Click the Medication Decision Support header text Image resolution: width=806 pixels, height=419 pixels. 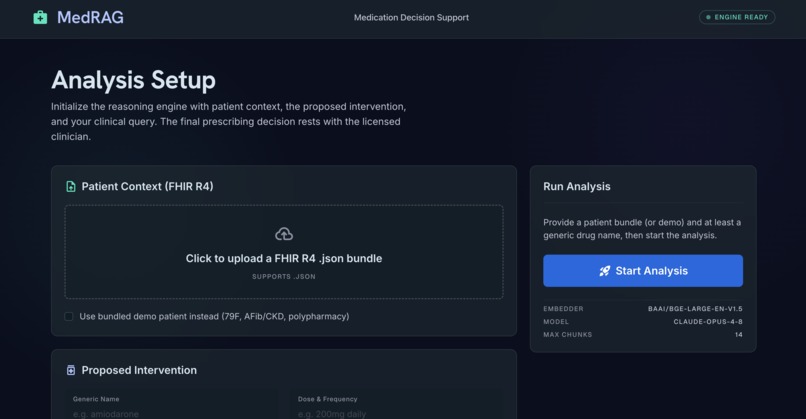tap(411, 17)
